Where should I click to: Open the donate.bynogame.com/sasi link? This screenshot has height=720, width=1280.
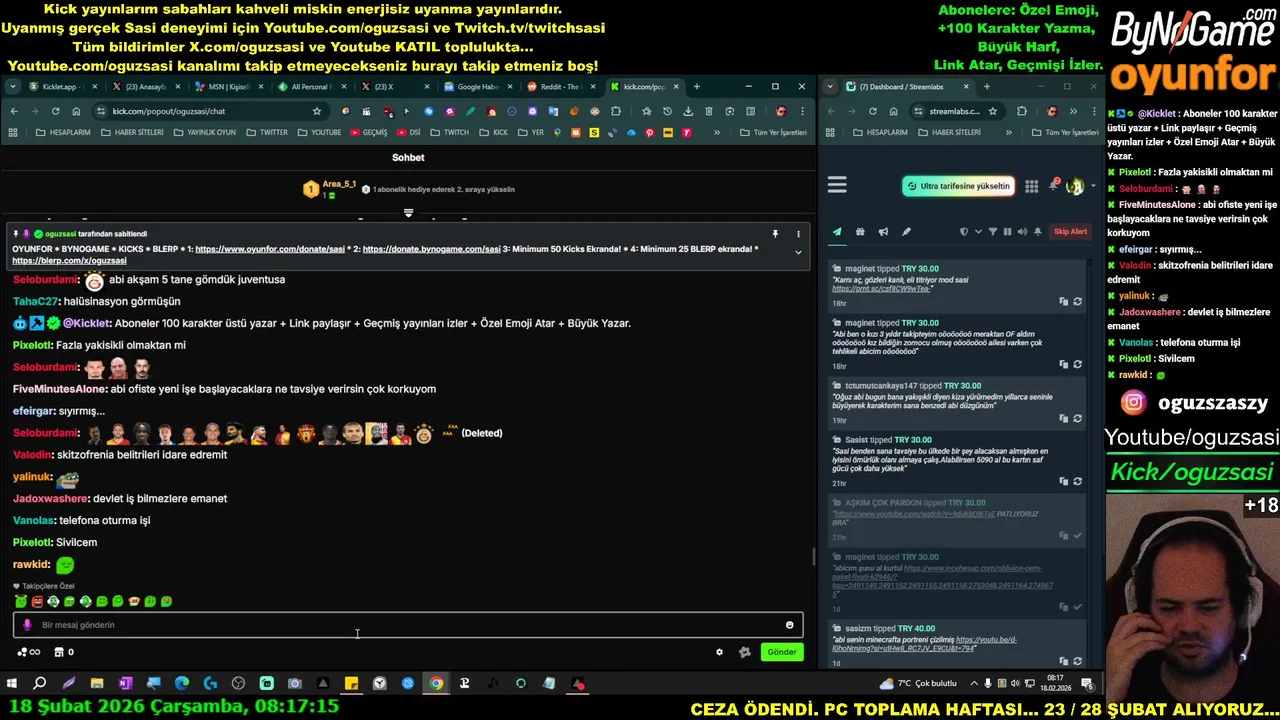[431, 249]
